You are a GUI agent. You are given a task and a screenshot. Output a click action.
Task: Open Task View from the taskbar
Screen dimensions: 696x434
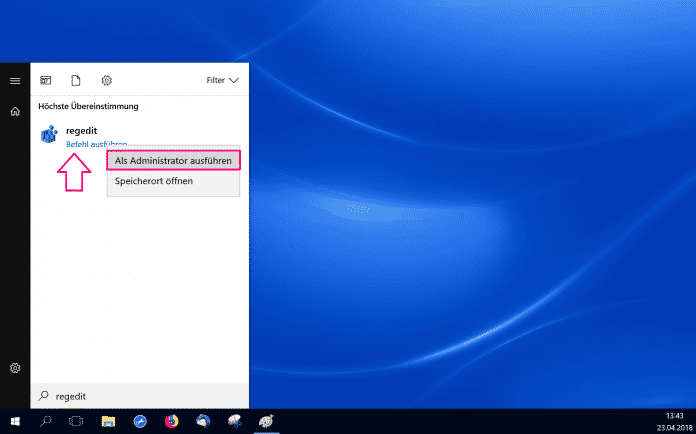point(76,422)
